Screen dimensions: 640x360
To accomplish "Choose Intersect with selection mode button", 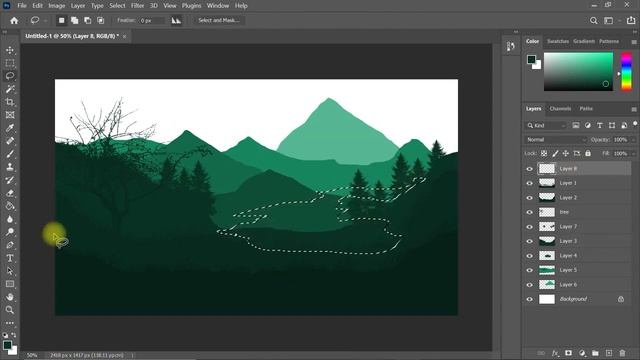I will click(x=100, y=20).
